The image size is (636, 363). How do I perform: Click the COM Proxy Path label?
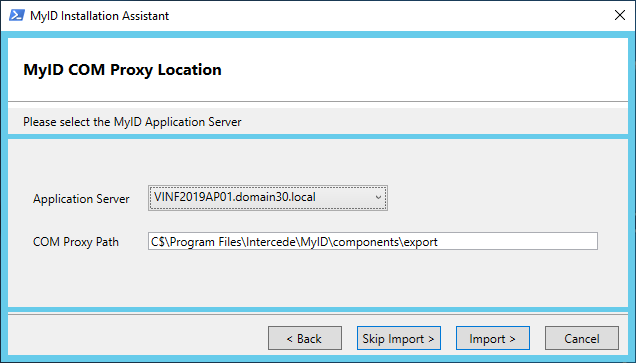[x=76, y=242]
